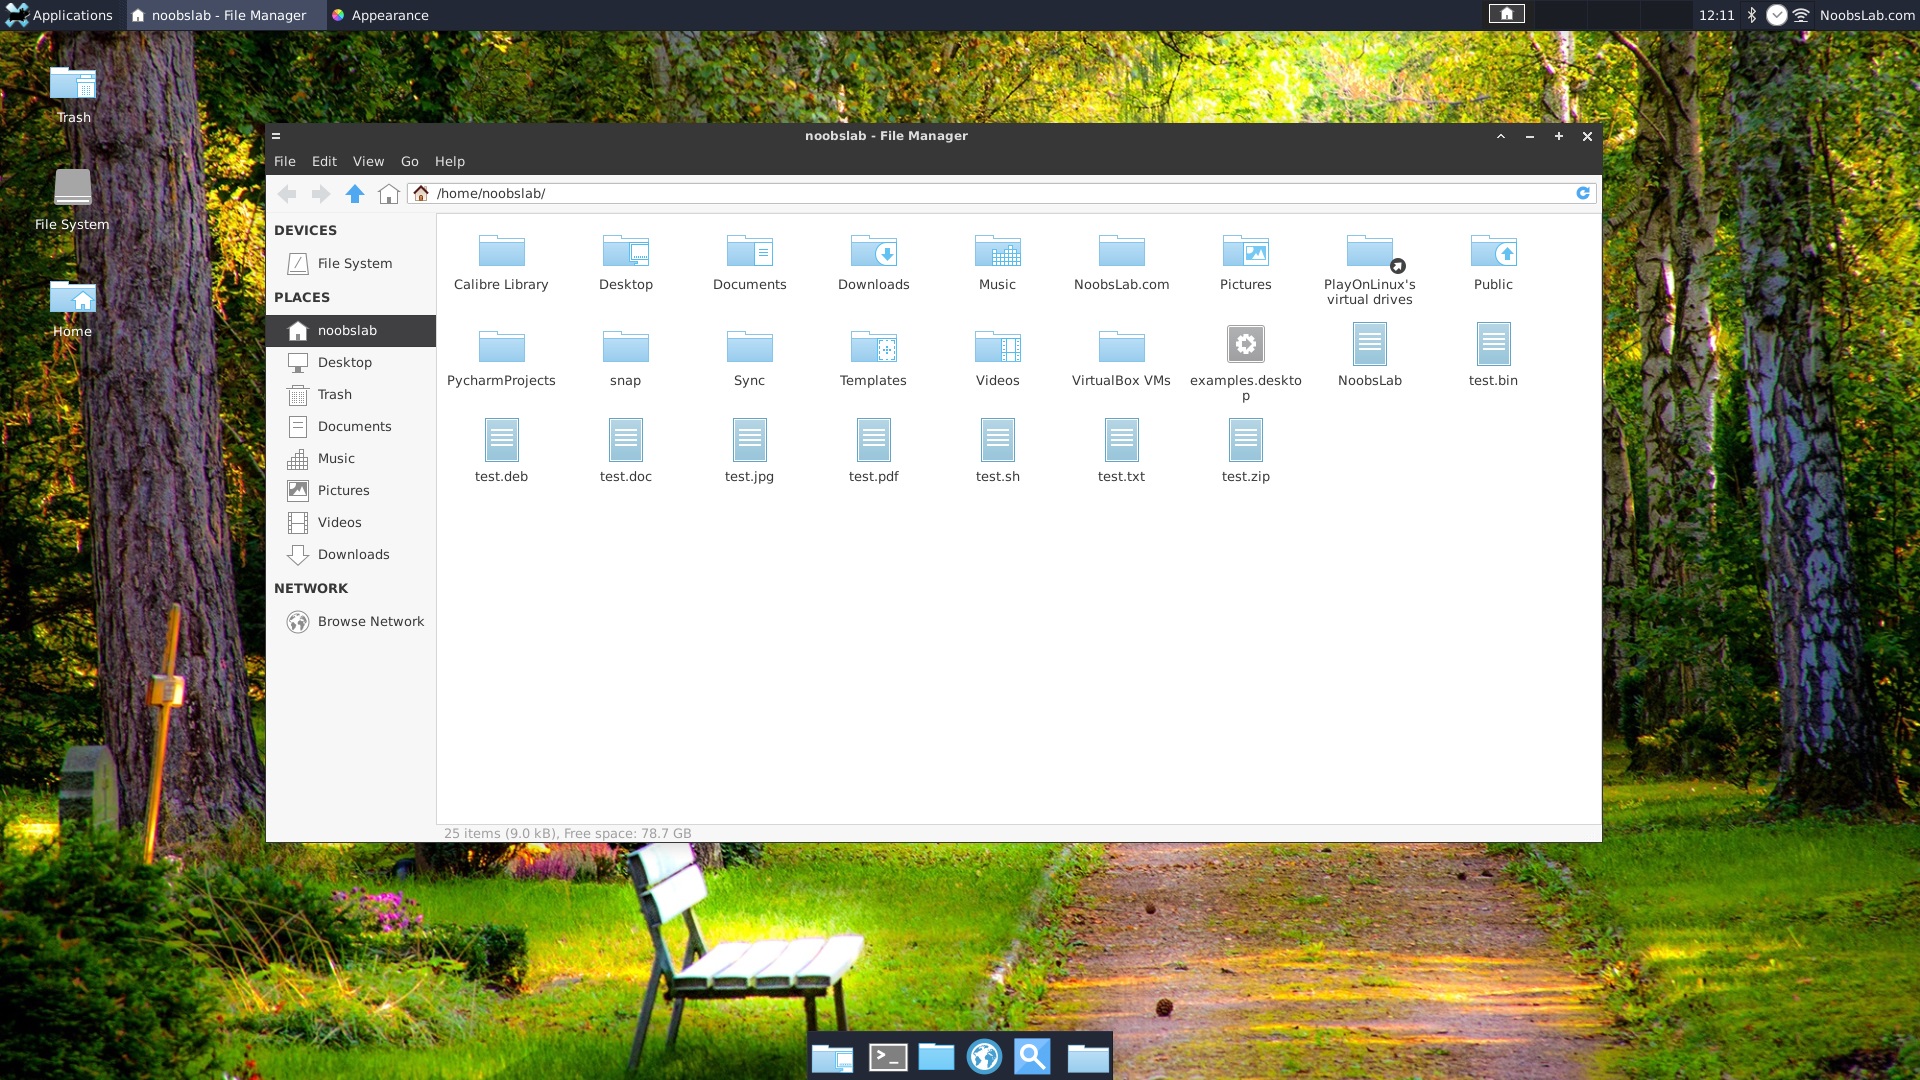Click the Wi-Fi indicator in the top panel

point(1801,15)
